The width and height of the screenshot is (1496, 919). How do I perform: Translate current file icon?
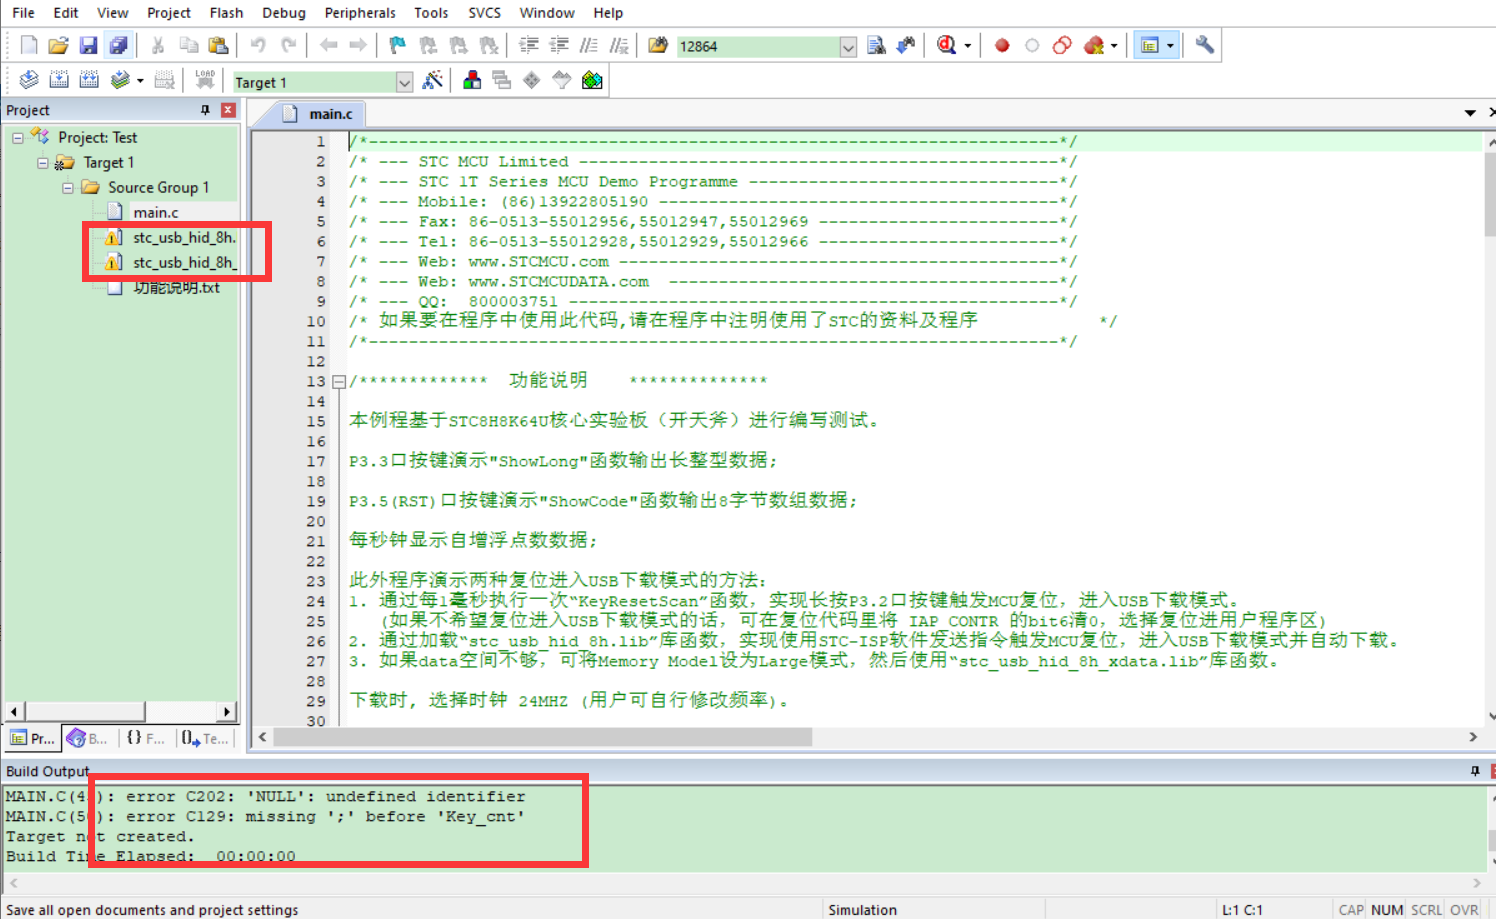point(29,80)
